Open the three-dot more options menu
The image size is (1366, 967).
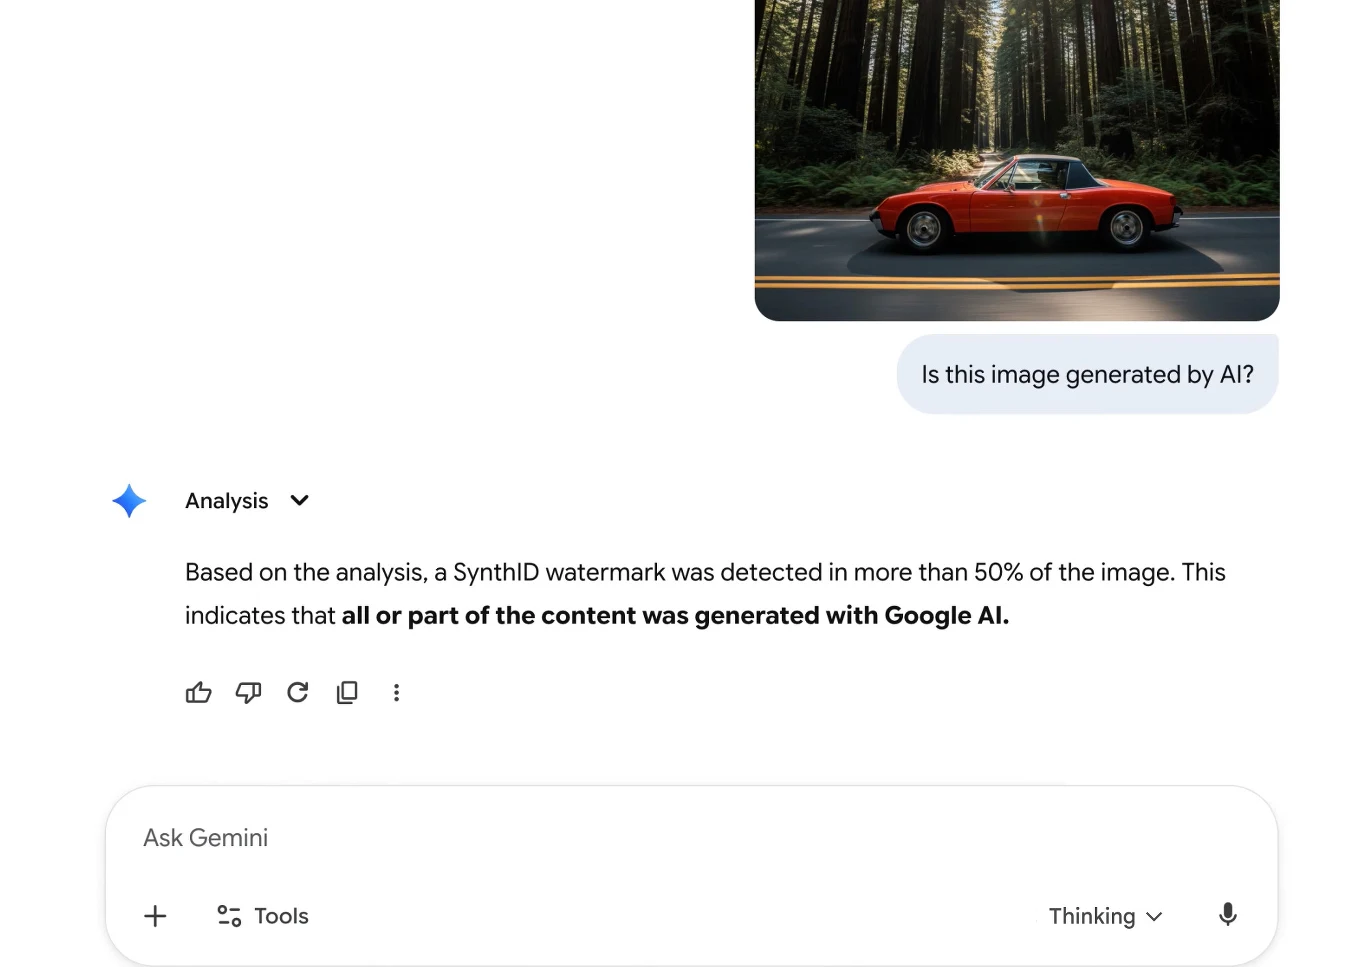(397, 693)
